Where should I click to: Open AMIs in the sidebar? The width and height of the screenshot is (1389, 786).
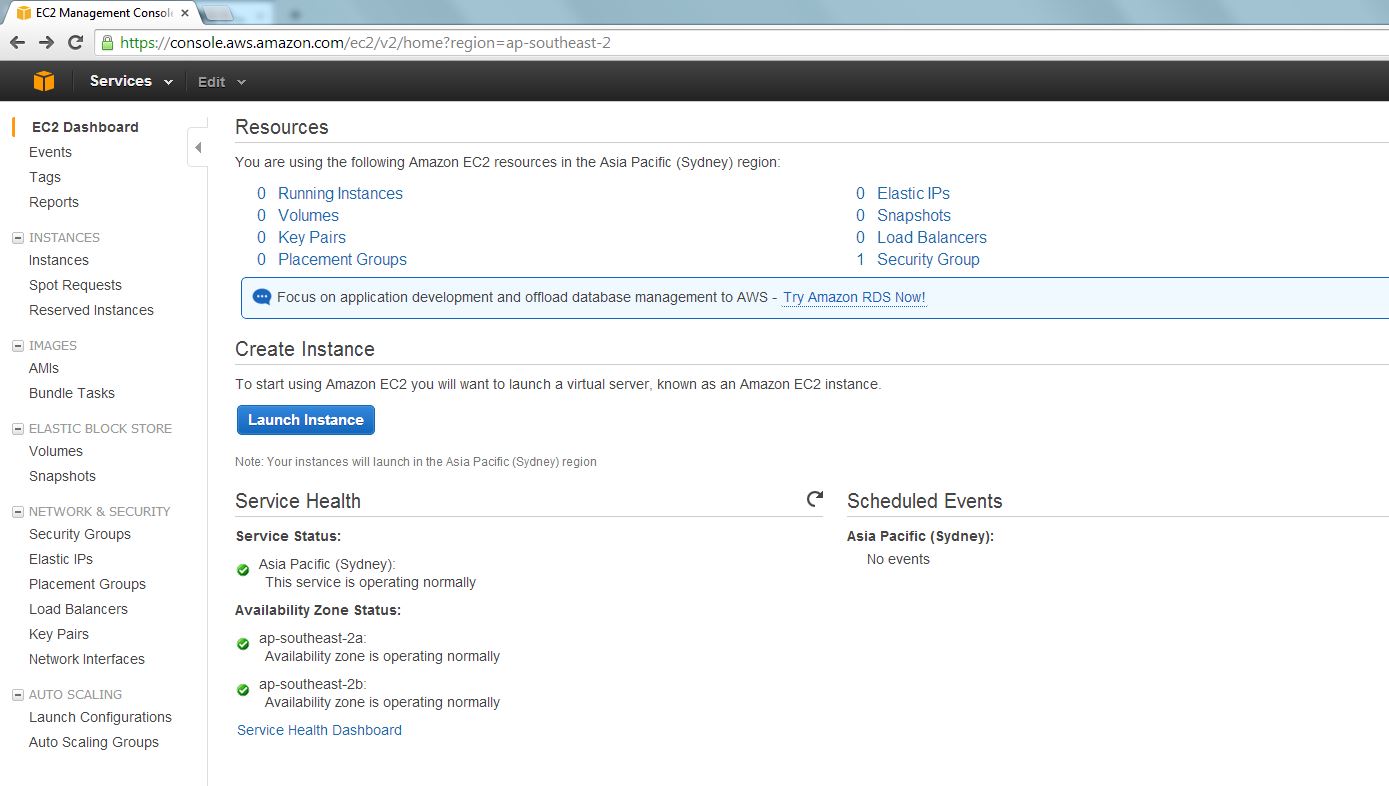click(44, 368)
